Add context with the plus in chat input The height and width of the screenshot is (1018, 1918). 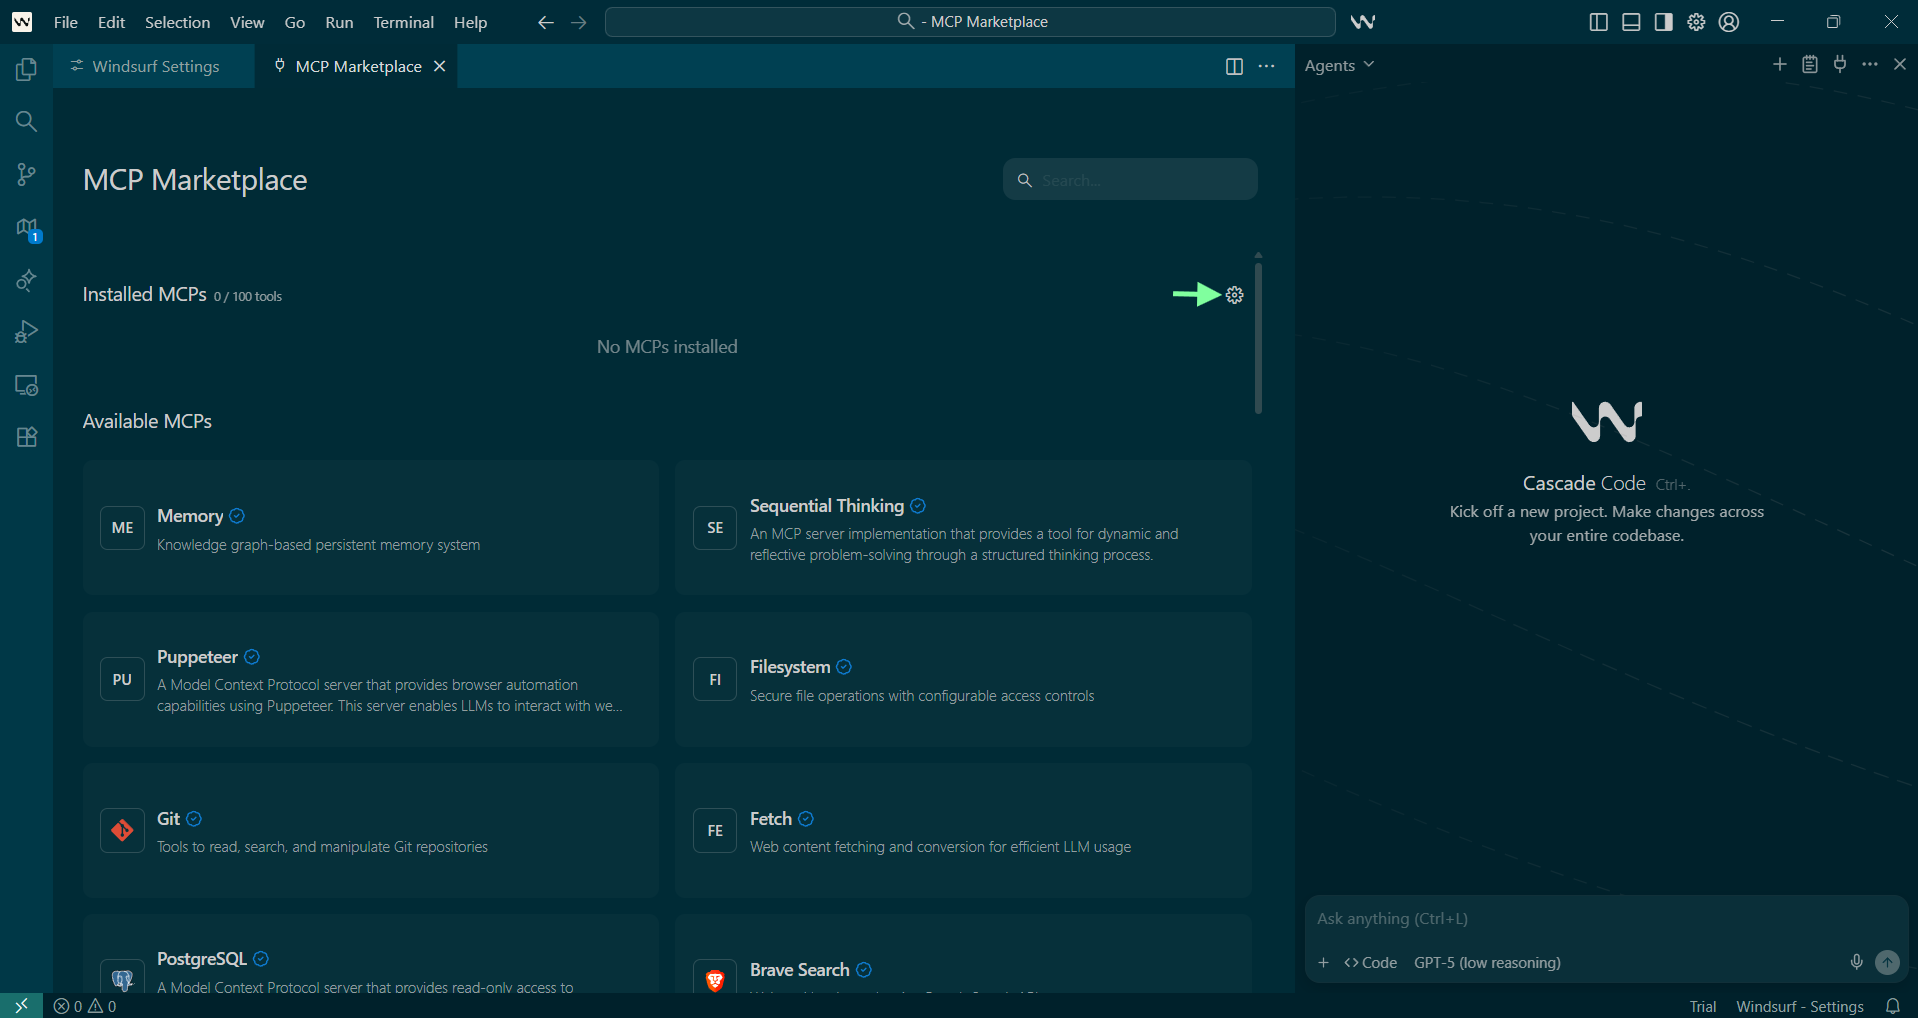point(1324,963)
